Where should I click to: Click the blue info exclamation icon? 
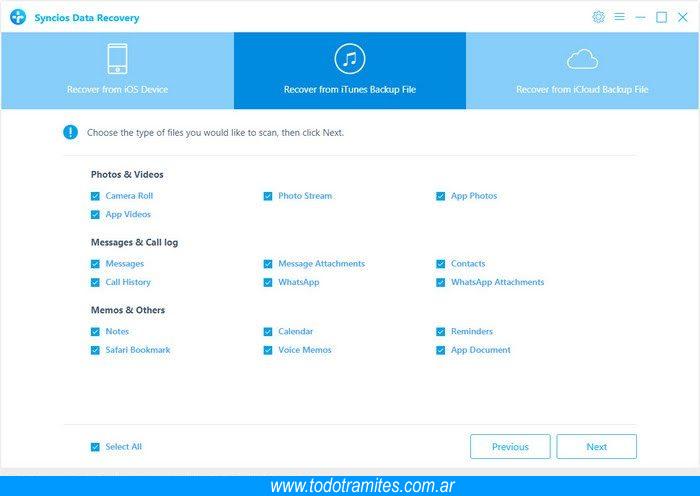pyautogui.click(x=70, y=132)
